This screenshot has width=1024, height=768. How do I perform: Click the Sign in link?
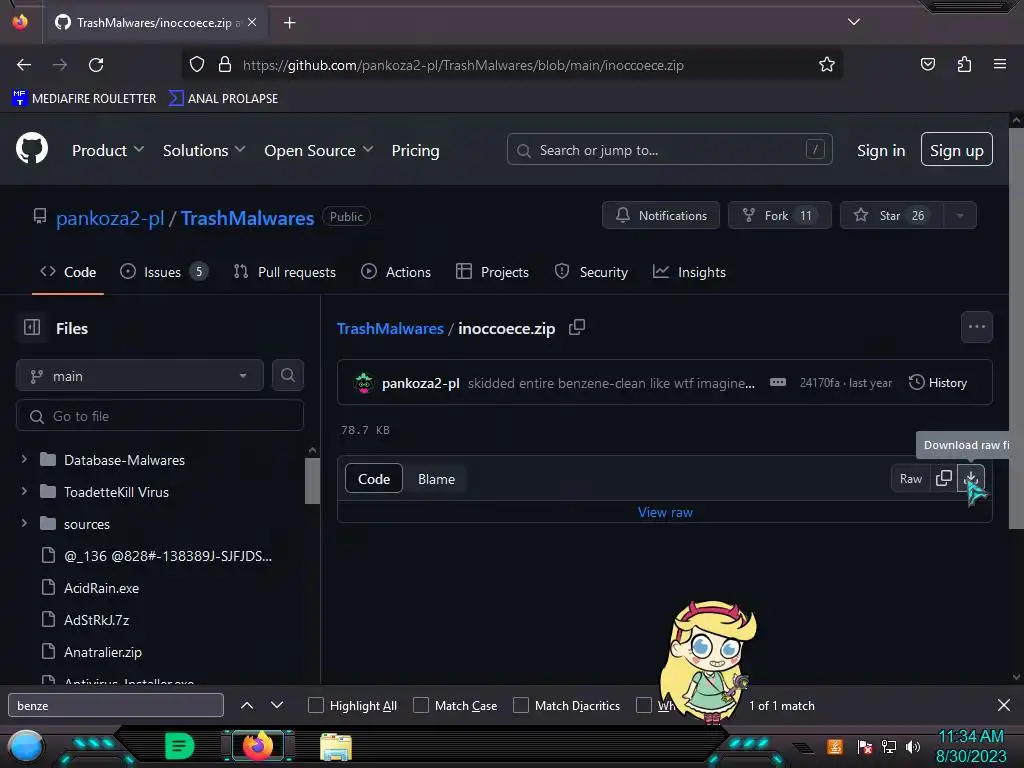point(881,150)
